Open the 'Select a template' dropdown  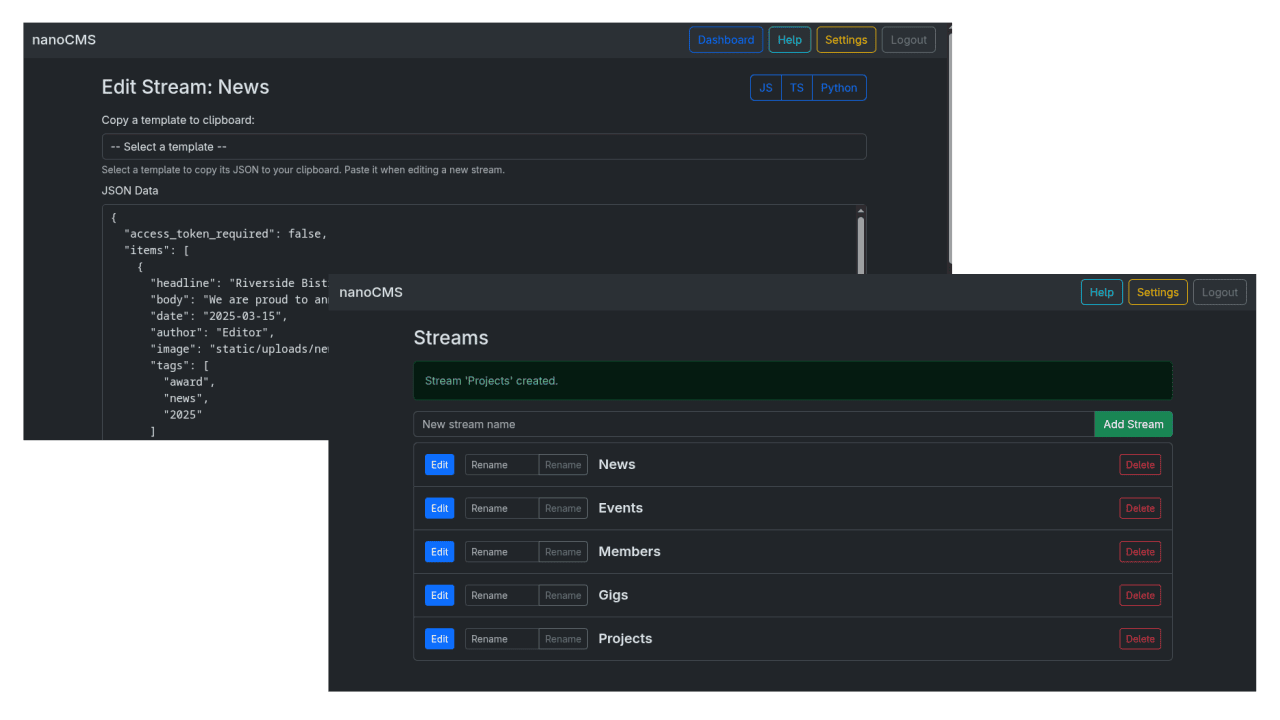click(x=484, y=147)
